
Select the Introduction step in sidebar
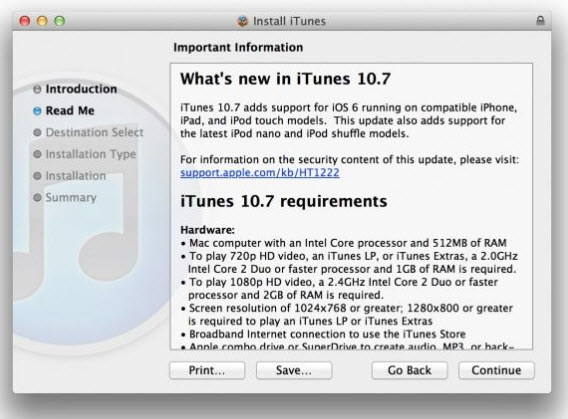click(81, 89)
